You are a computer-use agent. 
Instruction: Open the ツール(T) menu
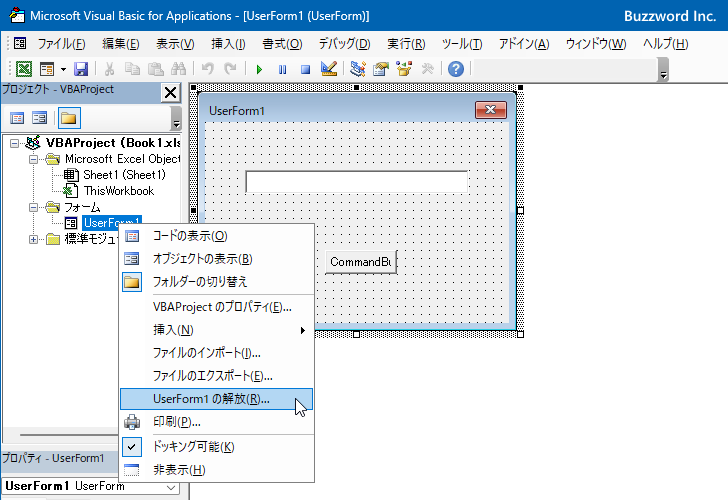tap(462, 44)
